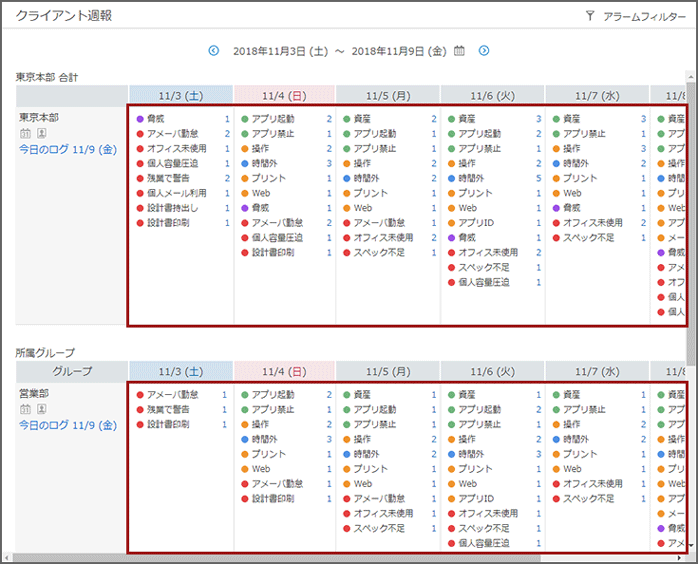The width and height of the screenshot is (698, 564).
Task: Click 設計書印刷 entry on 11/3 in 営業部
Action: (x=168, y=424)
